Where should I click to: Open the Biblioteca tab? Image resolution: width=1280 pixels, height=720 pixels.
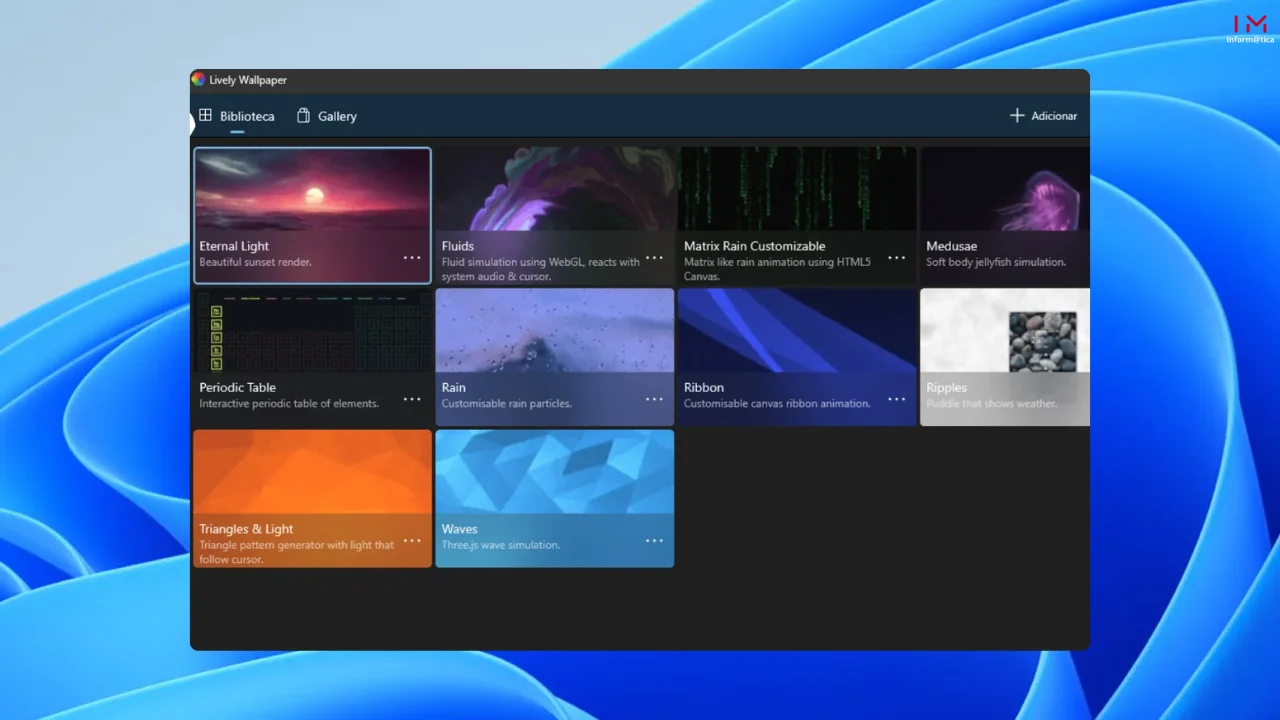pos(236,116)
